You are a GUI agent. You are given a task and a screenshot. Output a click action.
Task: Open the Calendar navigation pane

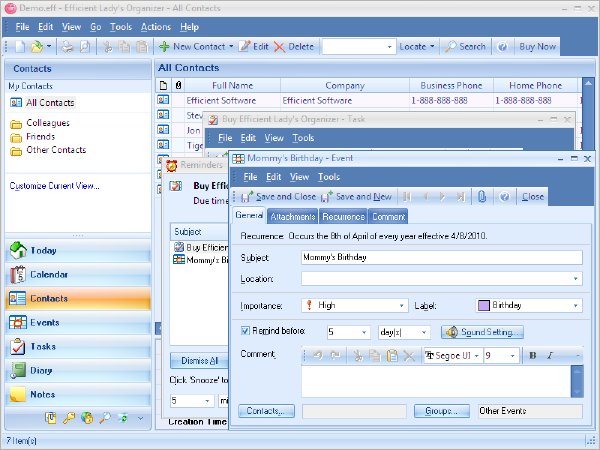[78, 274]
